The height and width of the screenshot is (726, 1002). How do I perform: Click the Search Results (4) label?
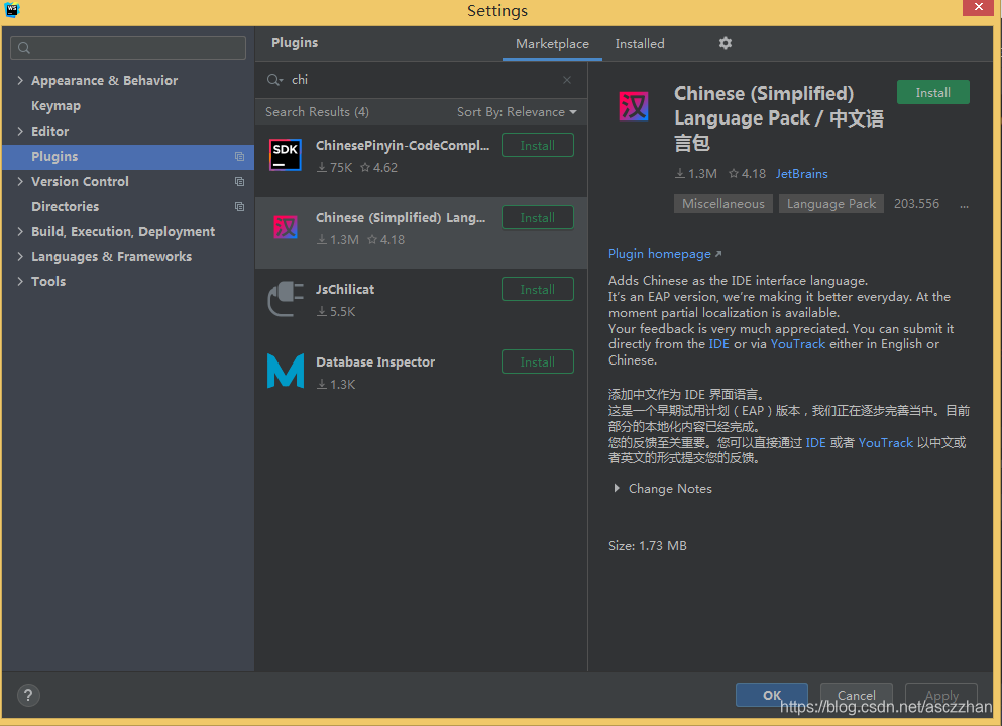tap(317, 112)
